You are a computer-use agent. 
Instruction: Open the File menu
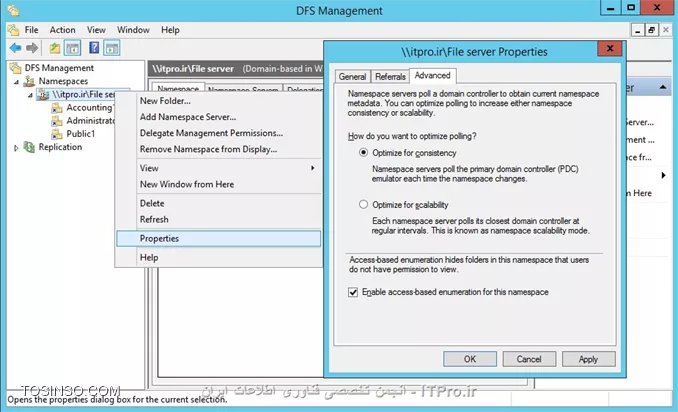pyautogui.click(x=31, y=30)
